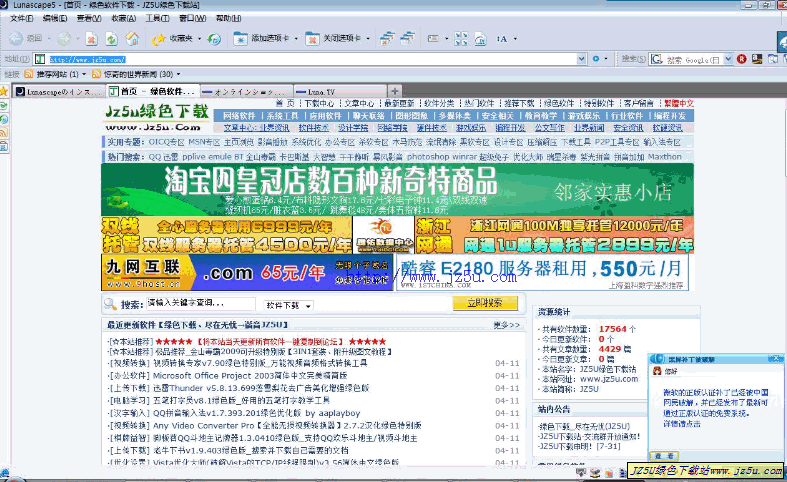This screenshot has width=787, height=482.
Task: Open the Google search engine dropdown
Action: [x=728, y=59]
